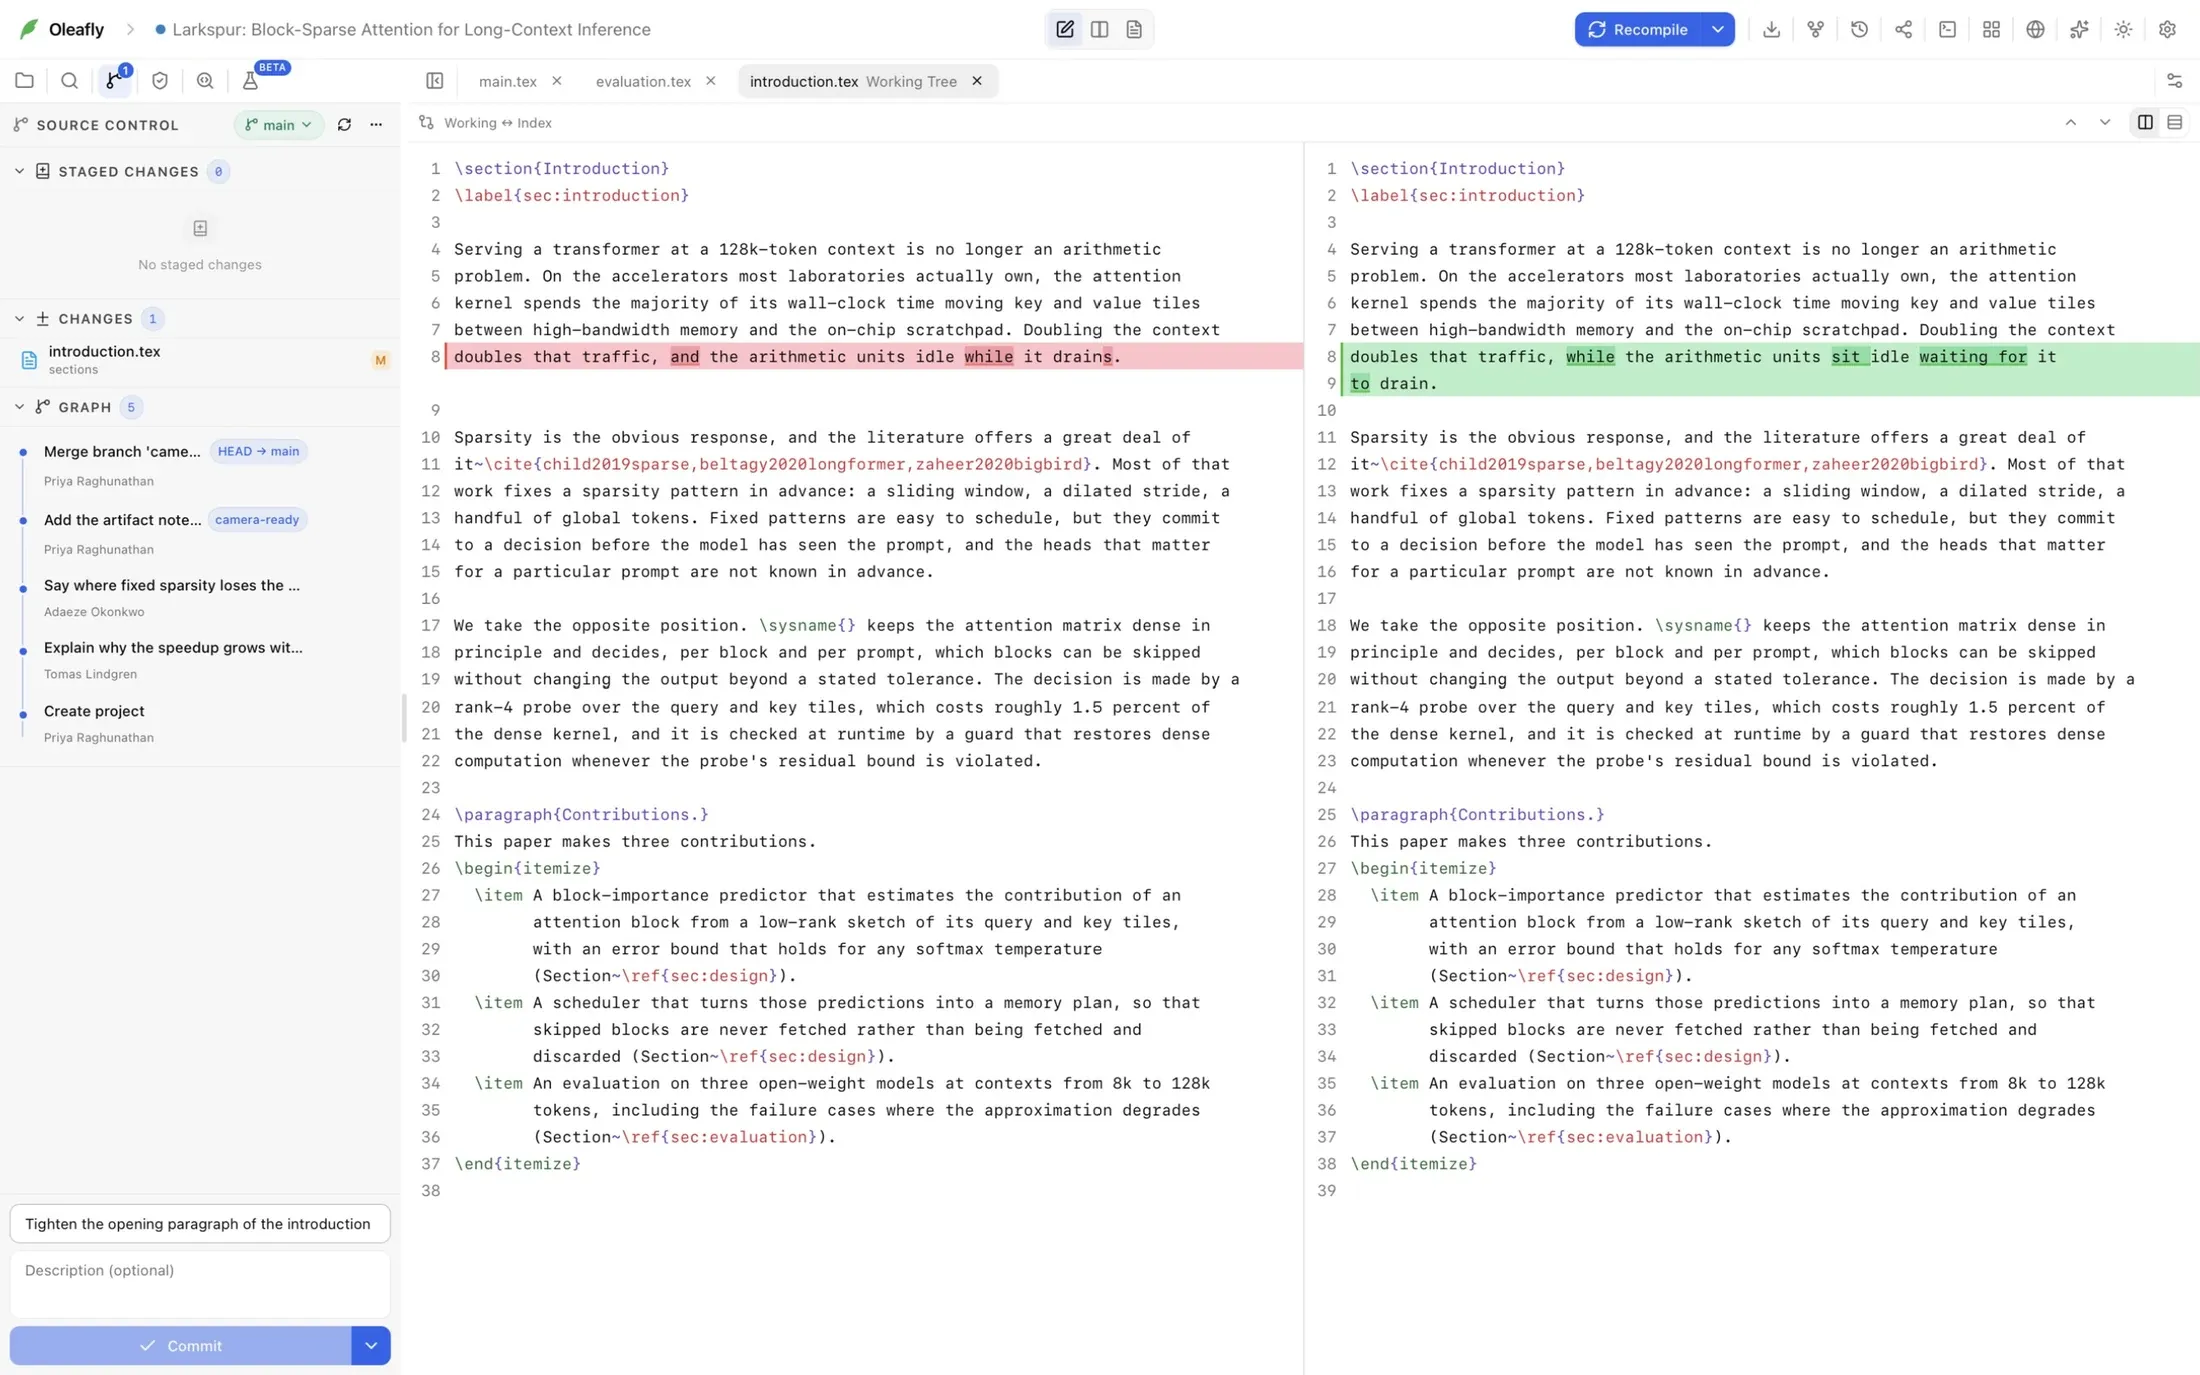The width and height of the screenshot is (2200, 1375).
Task: Toggle the light/dark theme sun icon
Action: (x=2123, y=29)
